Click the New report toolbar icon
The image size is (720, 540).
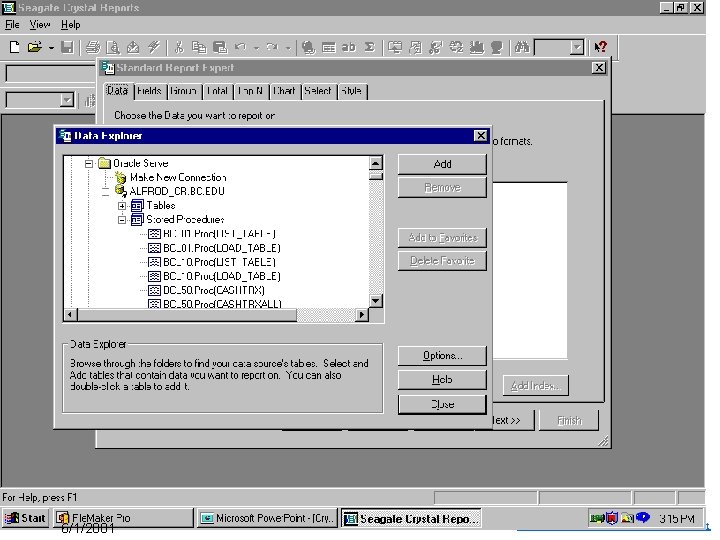pos(14,47)
